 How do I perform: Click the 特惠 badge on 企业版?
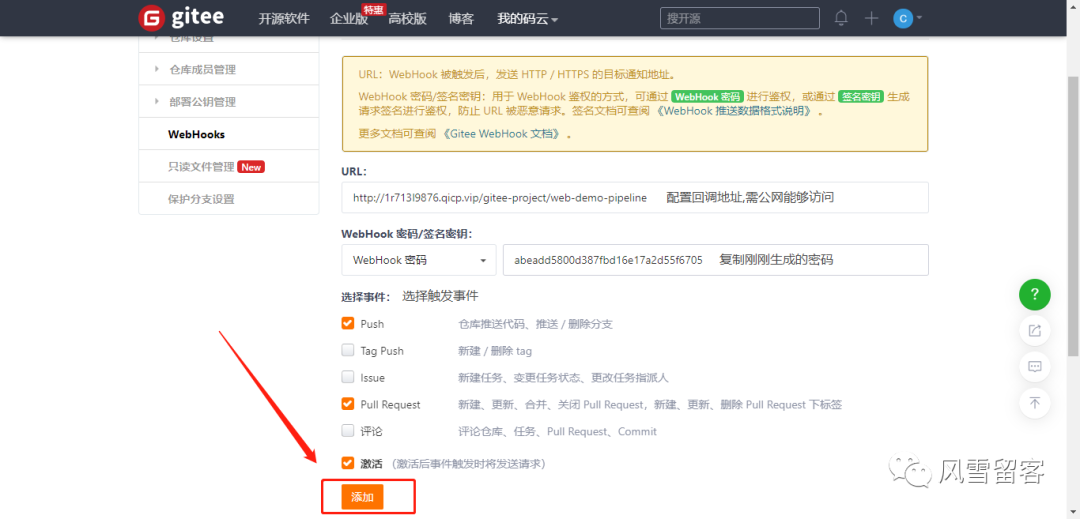coord(374,8)
